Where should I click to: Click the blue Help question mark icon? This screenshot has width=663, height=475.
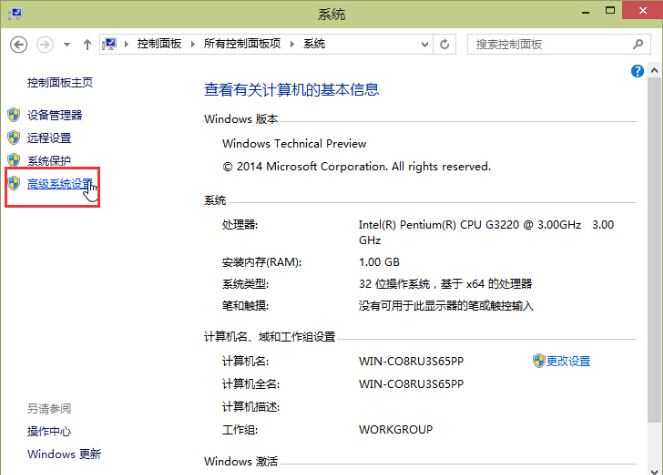point(637,72)
